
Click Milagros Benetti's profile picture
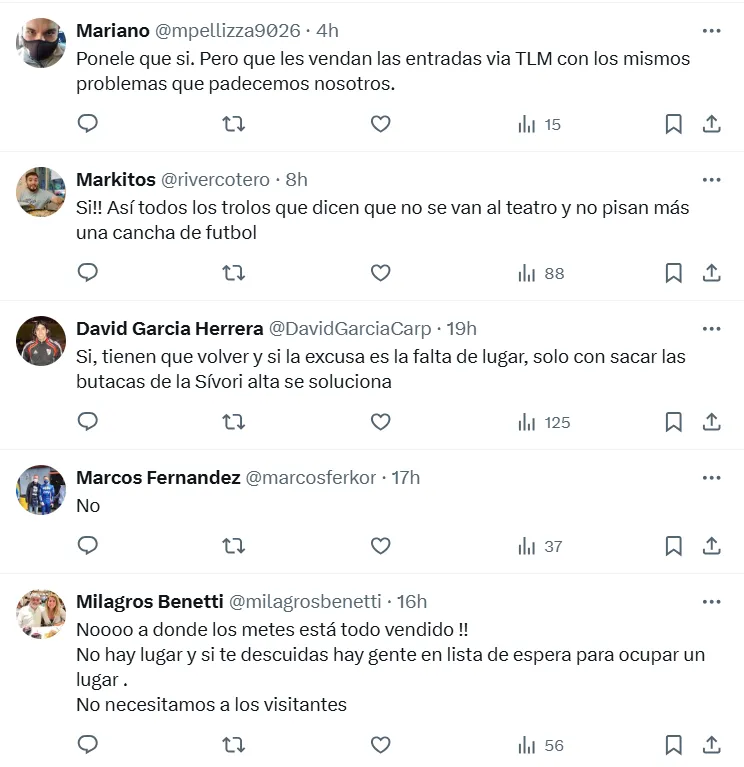pos(41,614)
